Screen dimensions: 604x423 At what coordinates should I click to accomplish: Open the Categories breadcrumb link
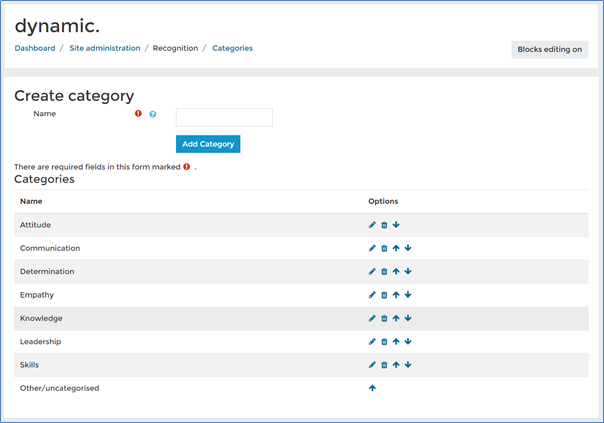[x=233, y=48]
